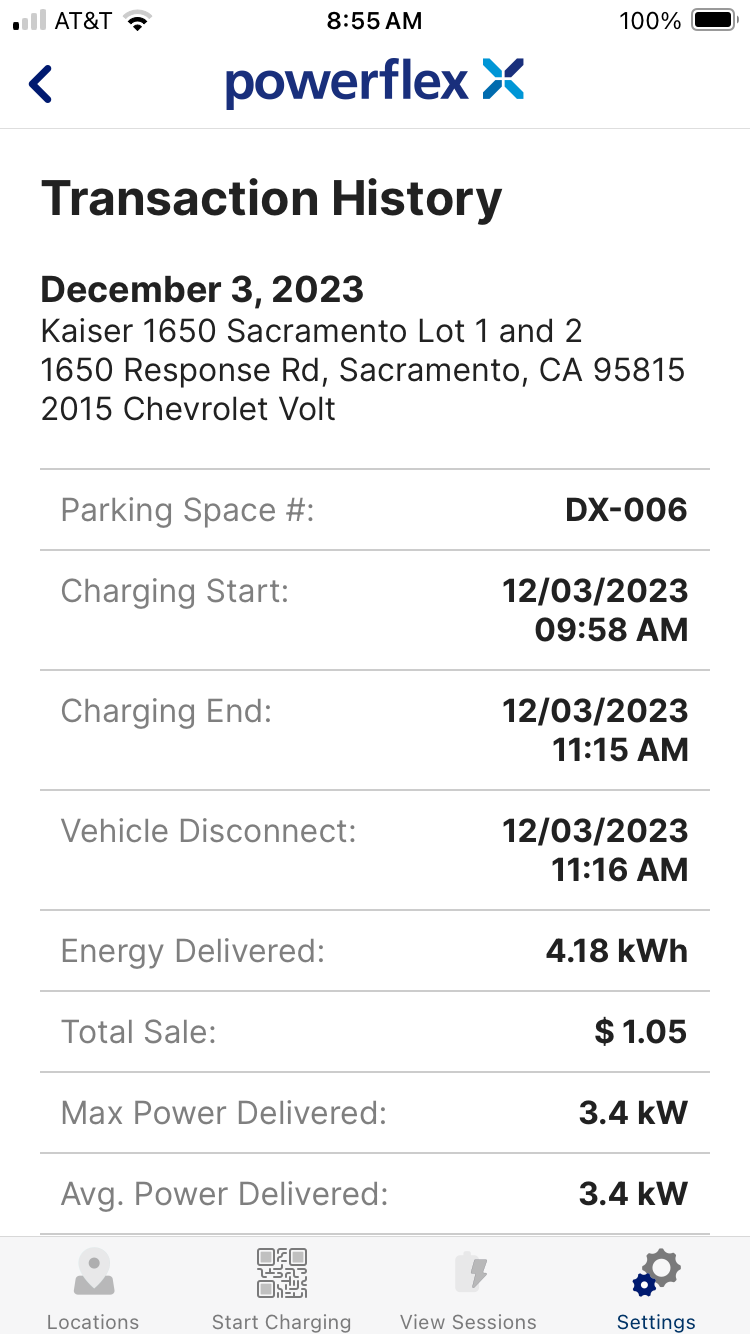This screenshot has height=1334, width=750.
Task: Tap the View Sessions battery icon
Action: (468, 1272)
